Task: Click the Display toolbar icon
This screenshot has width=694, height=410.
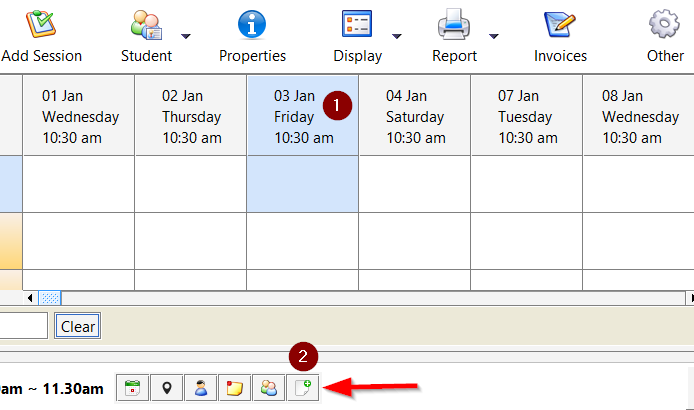Action: [357, 24]
